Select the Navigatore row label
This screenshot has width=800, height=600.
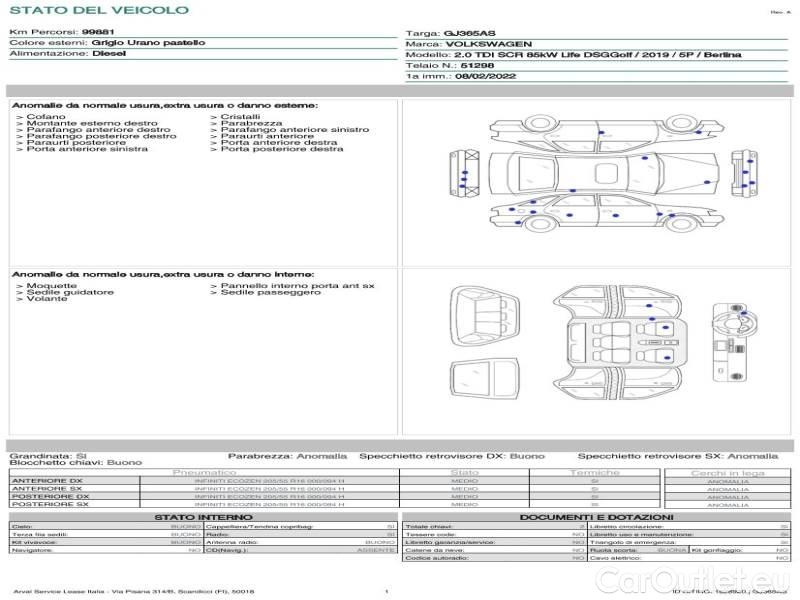coord(30,551)
